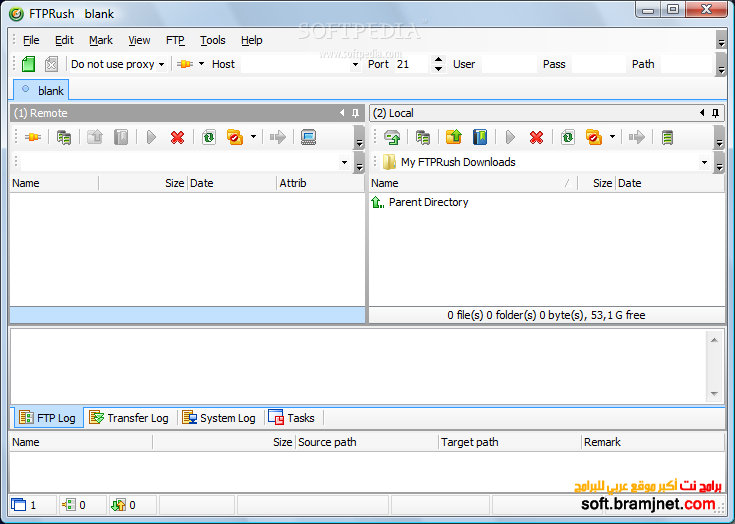Click Remote pane filter folder icon
Viewport: 735px width, 524px height.
(x=235, y=137)
